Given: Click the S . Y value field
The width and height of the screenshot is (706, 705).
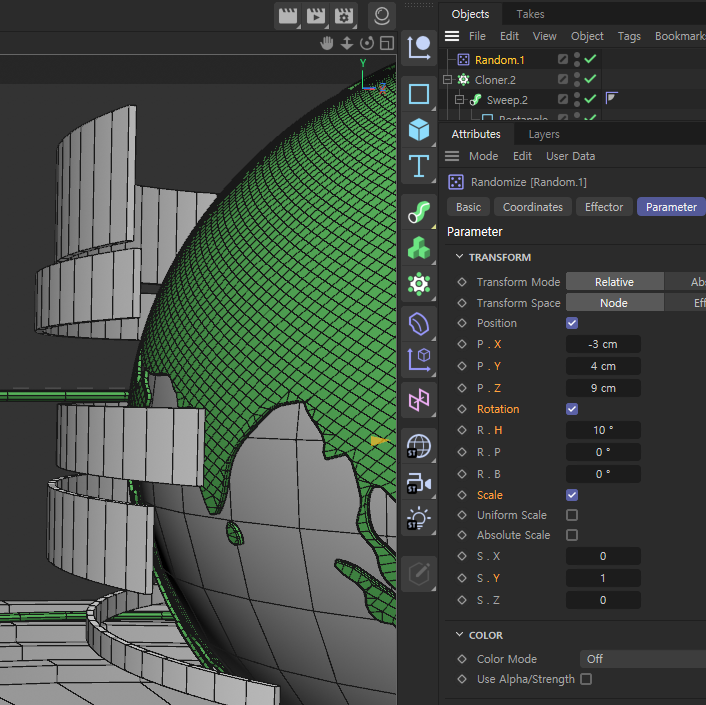Looking at the screenshot, I should pos(603,578).
